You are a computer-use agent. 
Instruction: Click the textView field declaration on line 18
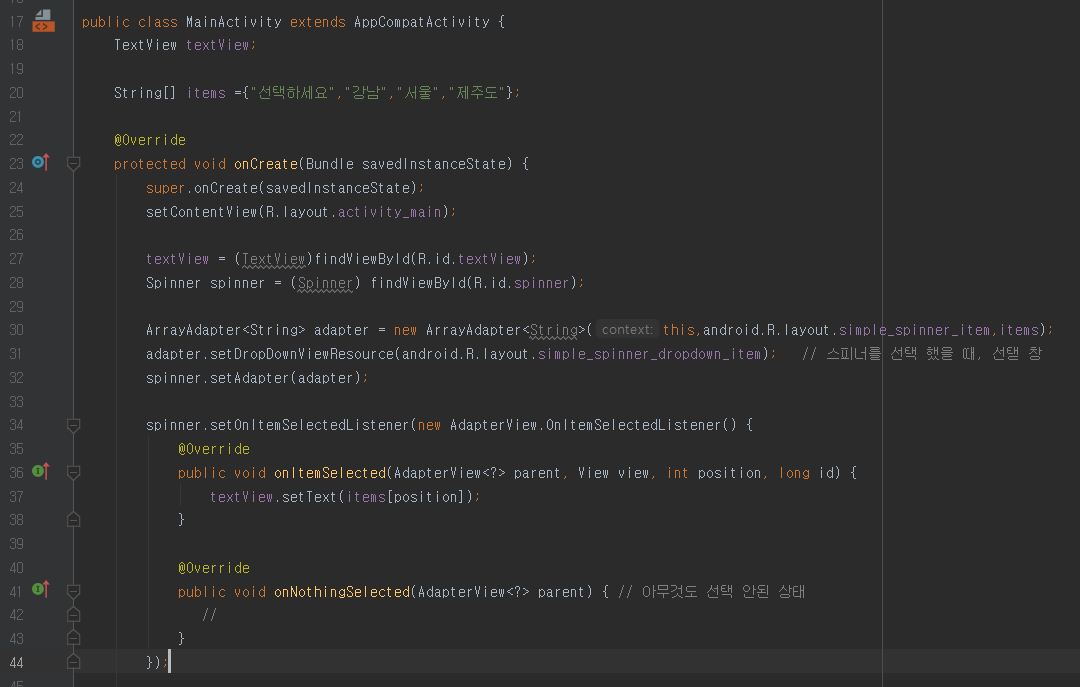point(218,45)
